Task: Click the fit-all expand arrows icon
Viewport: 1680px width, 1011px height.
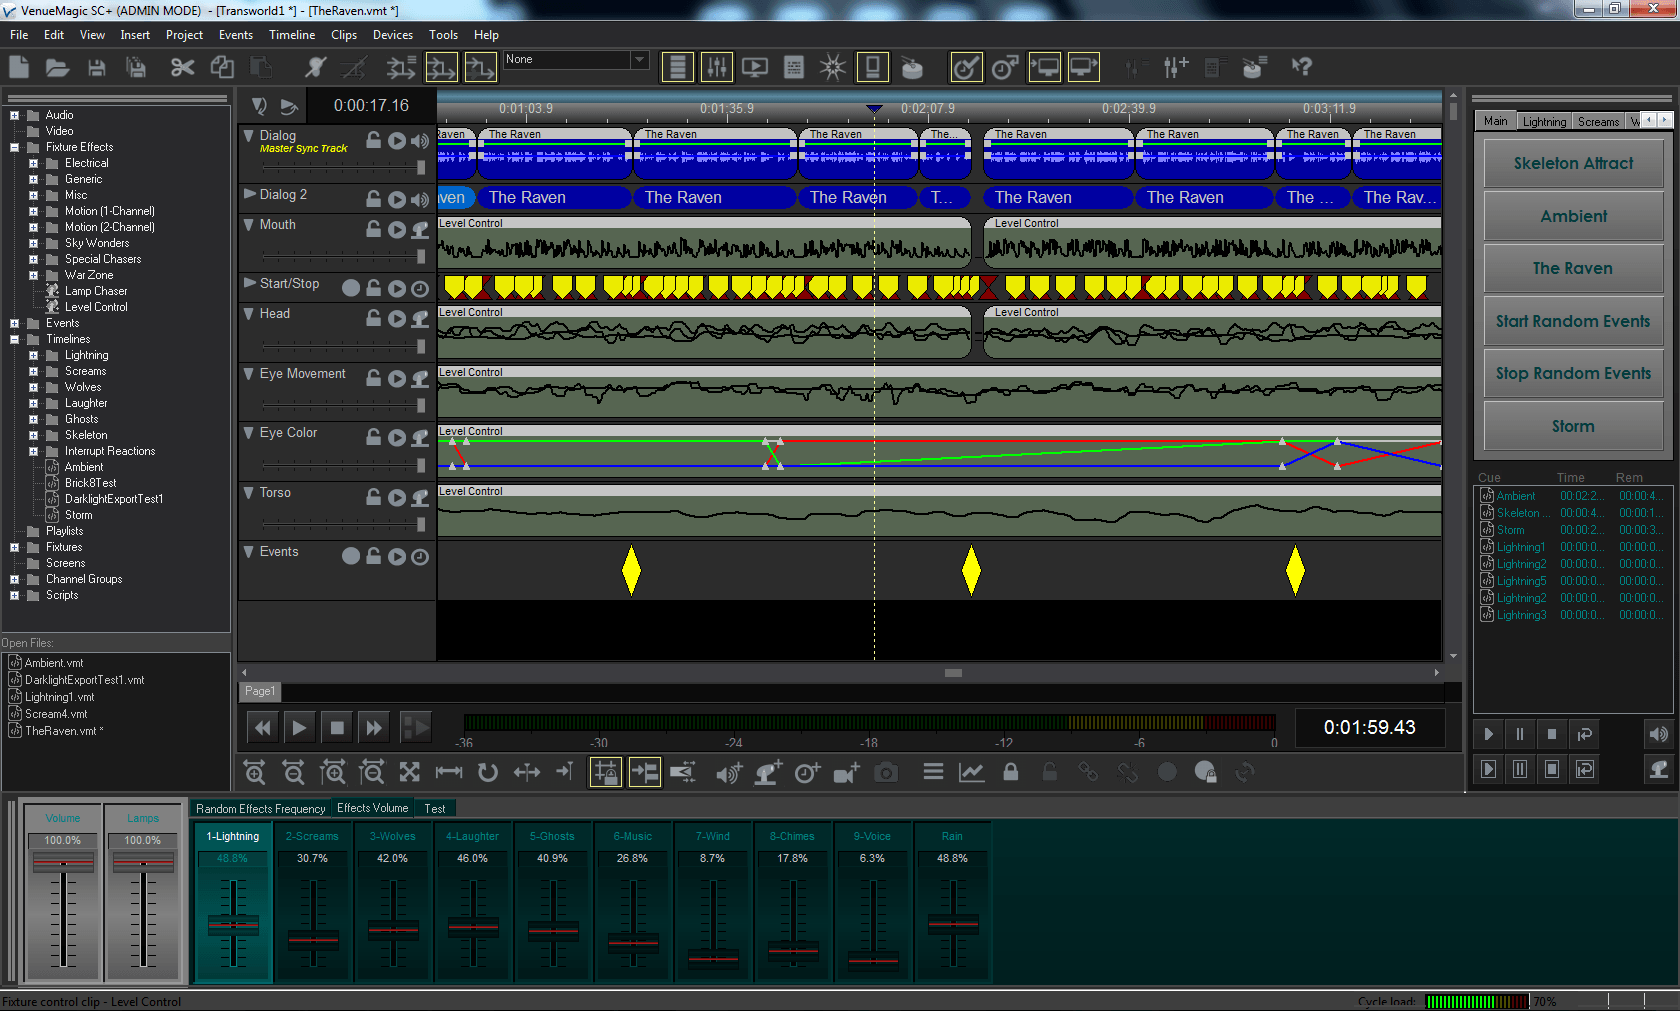Action: pyautogui.click(x=409, y=772)
